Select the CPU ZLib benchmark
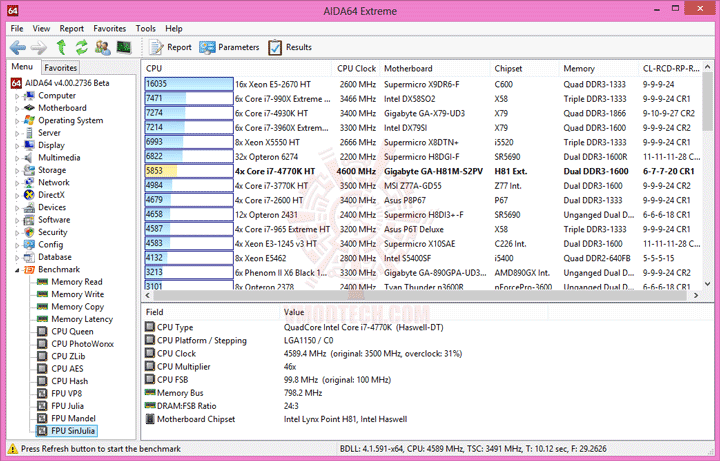Viewport: 720px width, 461px height. pyautogui.click(x=68, y=356)
